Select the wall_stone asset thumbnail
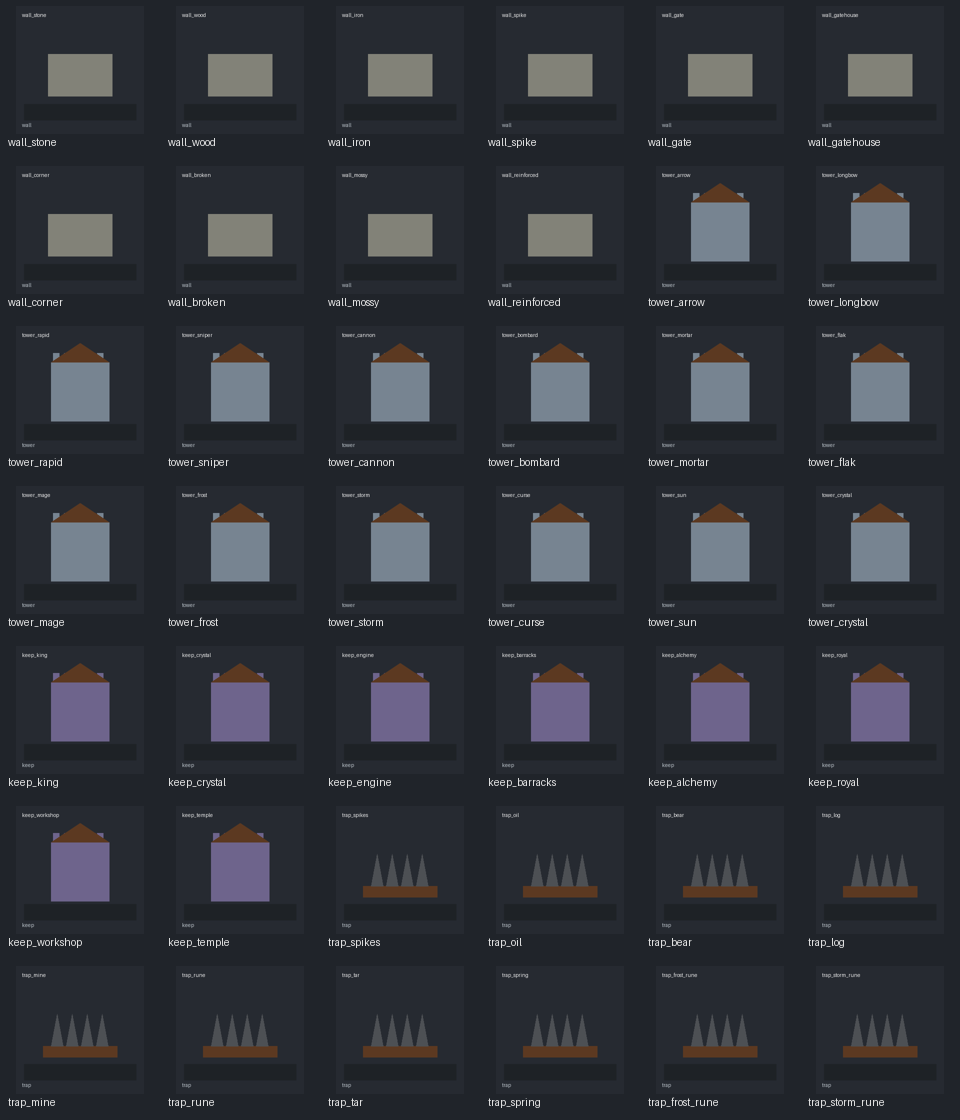Viewport: 960px width, 1120px height. (x=80, y=70)
